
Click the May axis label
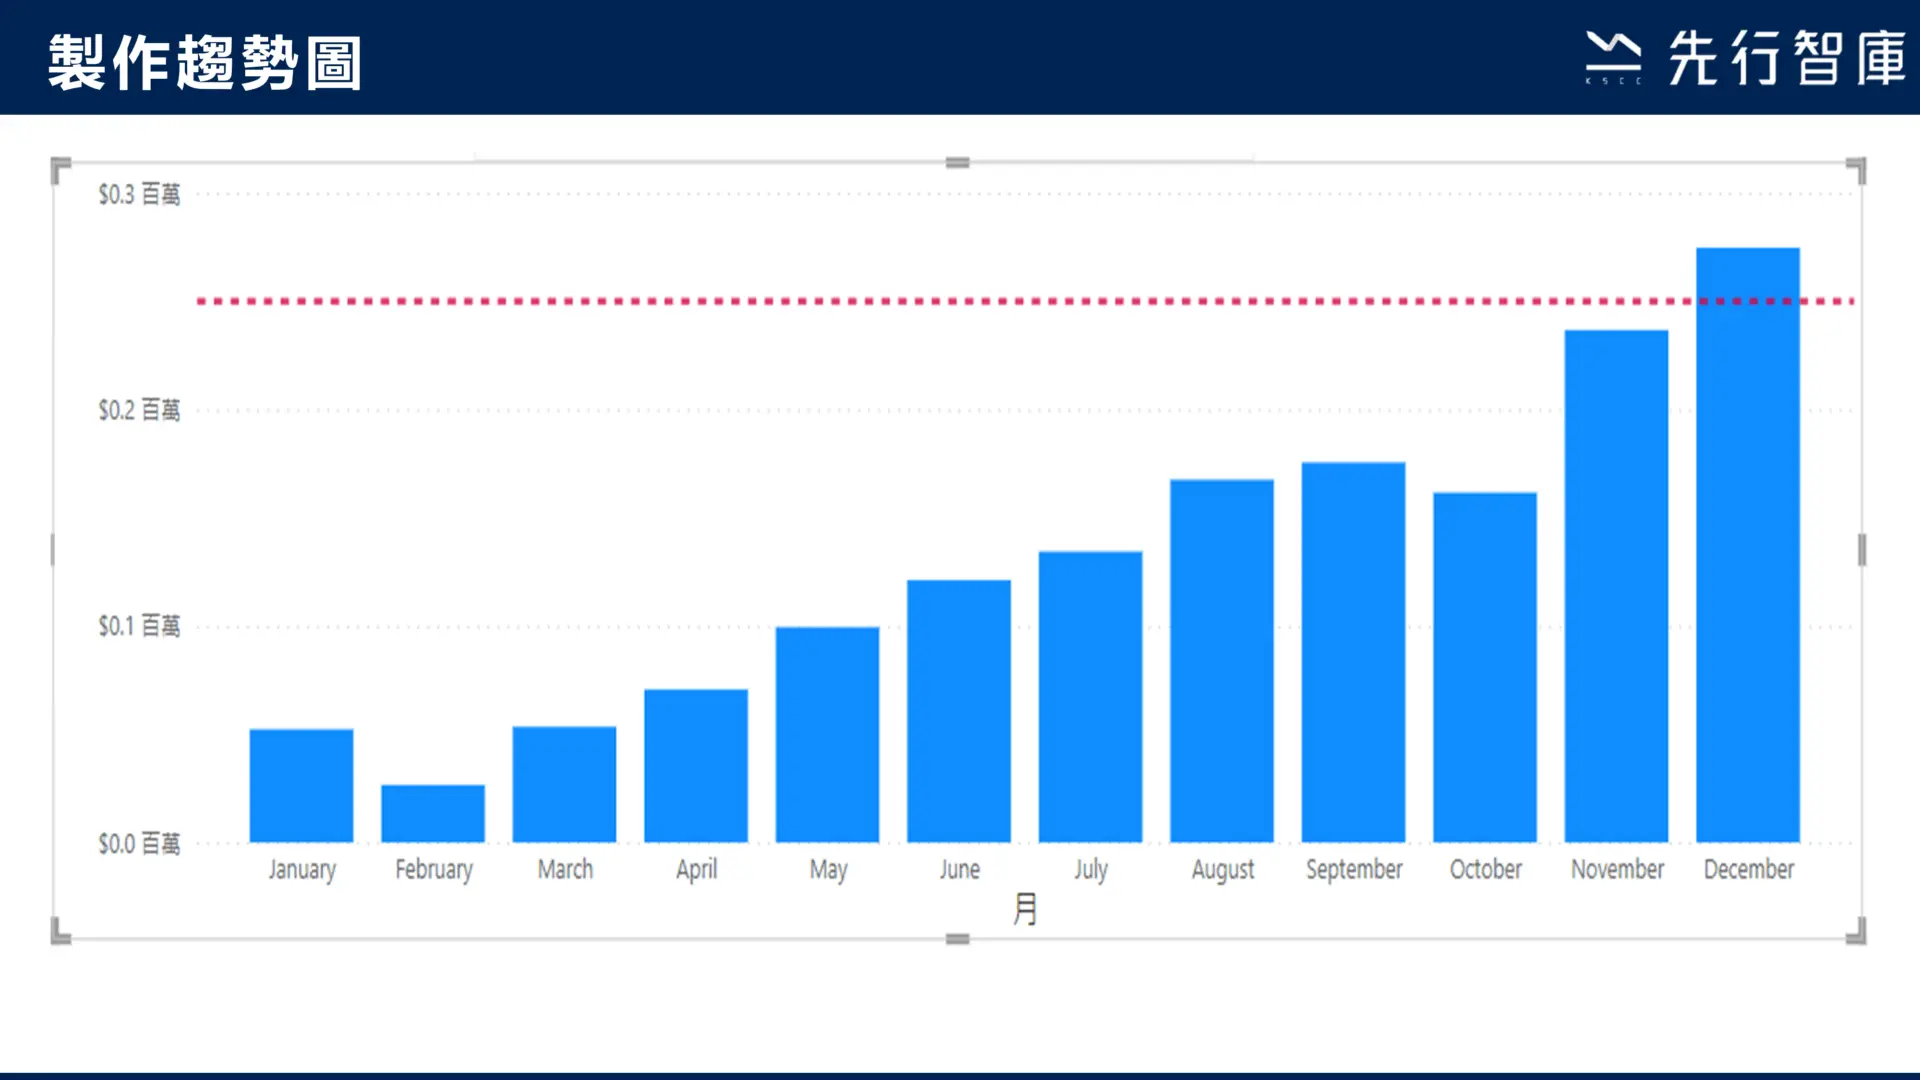[828, 870]
